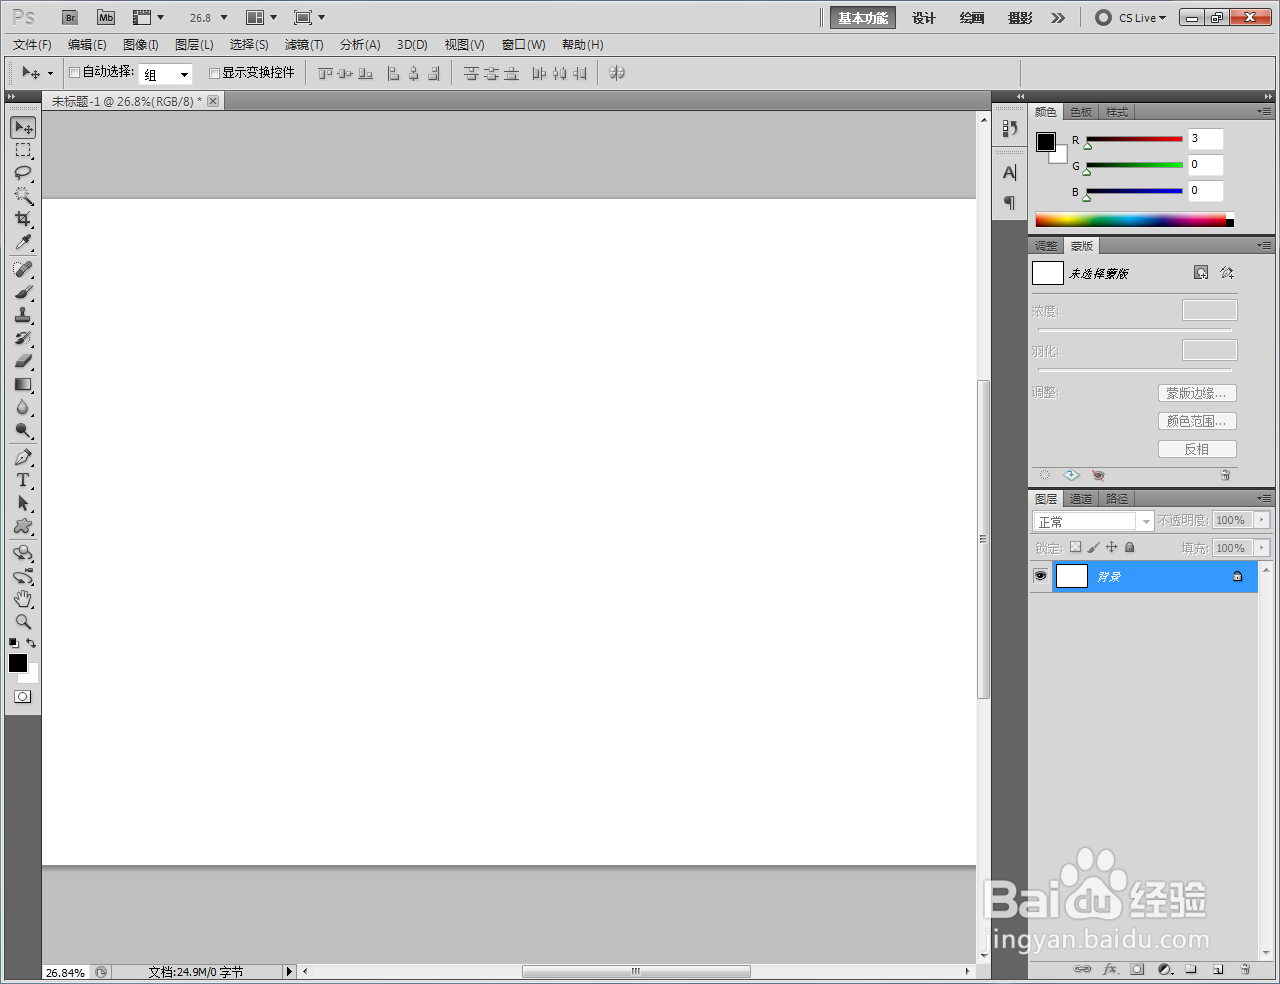Image resolution: width=1280 pixels, height=984 pixels.
Task: Select the Blur tool
Action: [x=23, y=407]
